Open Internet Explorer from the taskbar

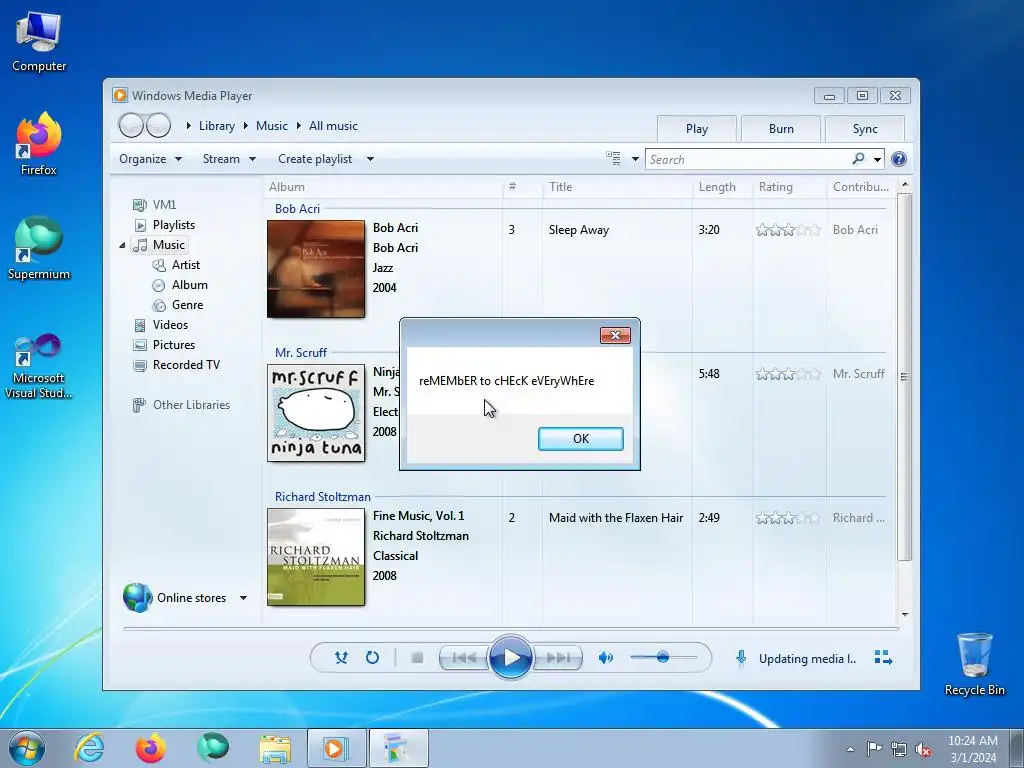tap(89, 748)
